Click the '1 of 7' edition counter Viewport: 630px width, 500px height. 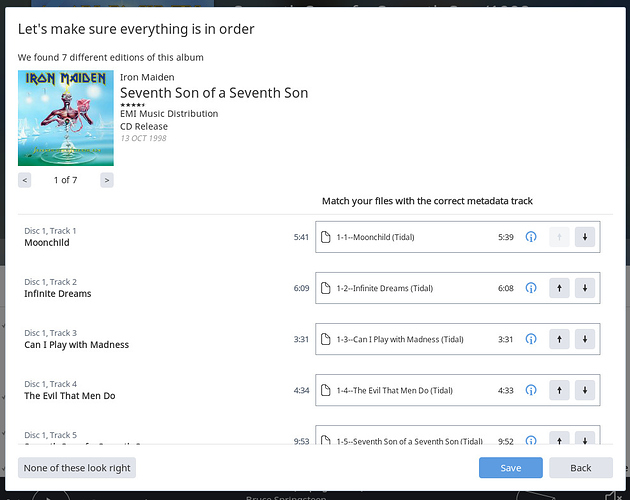[x=65, y=180]
